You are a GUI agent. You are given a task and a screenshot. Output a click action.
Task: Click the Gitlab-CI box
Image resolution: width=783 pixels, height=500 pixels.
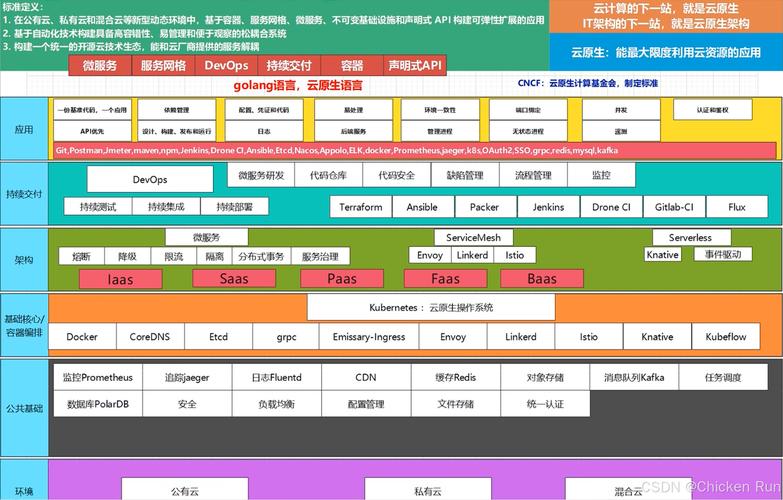[674, 207]
